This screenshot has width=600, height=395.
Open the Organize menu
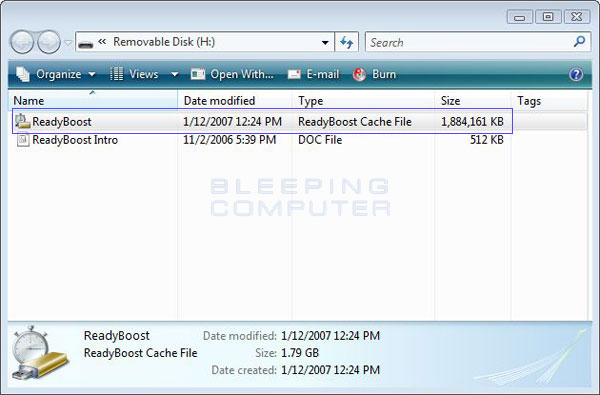[56, 74]
